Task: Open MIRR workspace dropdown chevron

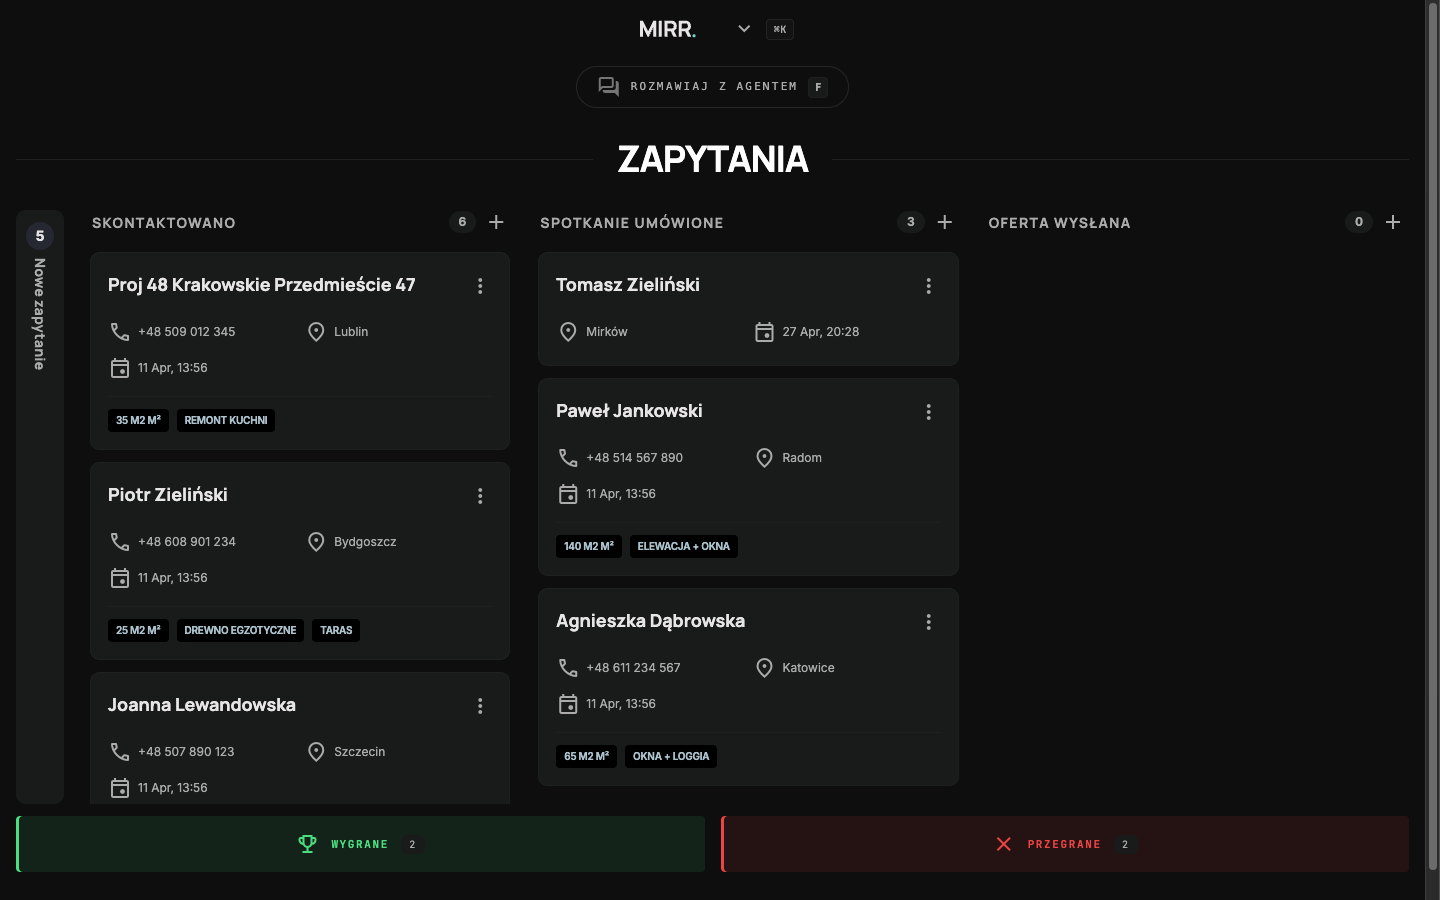Action: click(x=744, y=29)
